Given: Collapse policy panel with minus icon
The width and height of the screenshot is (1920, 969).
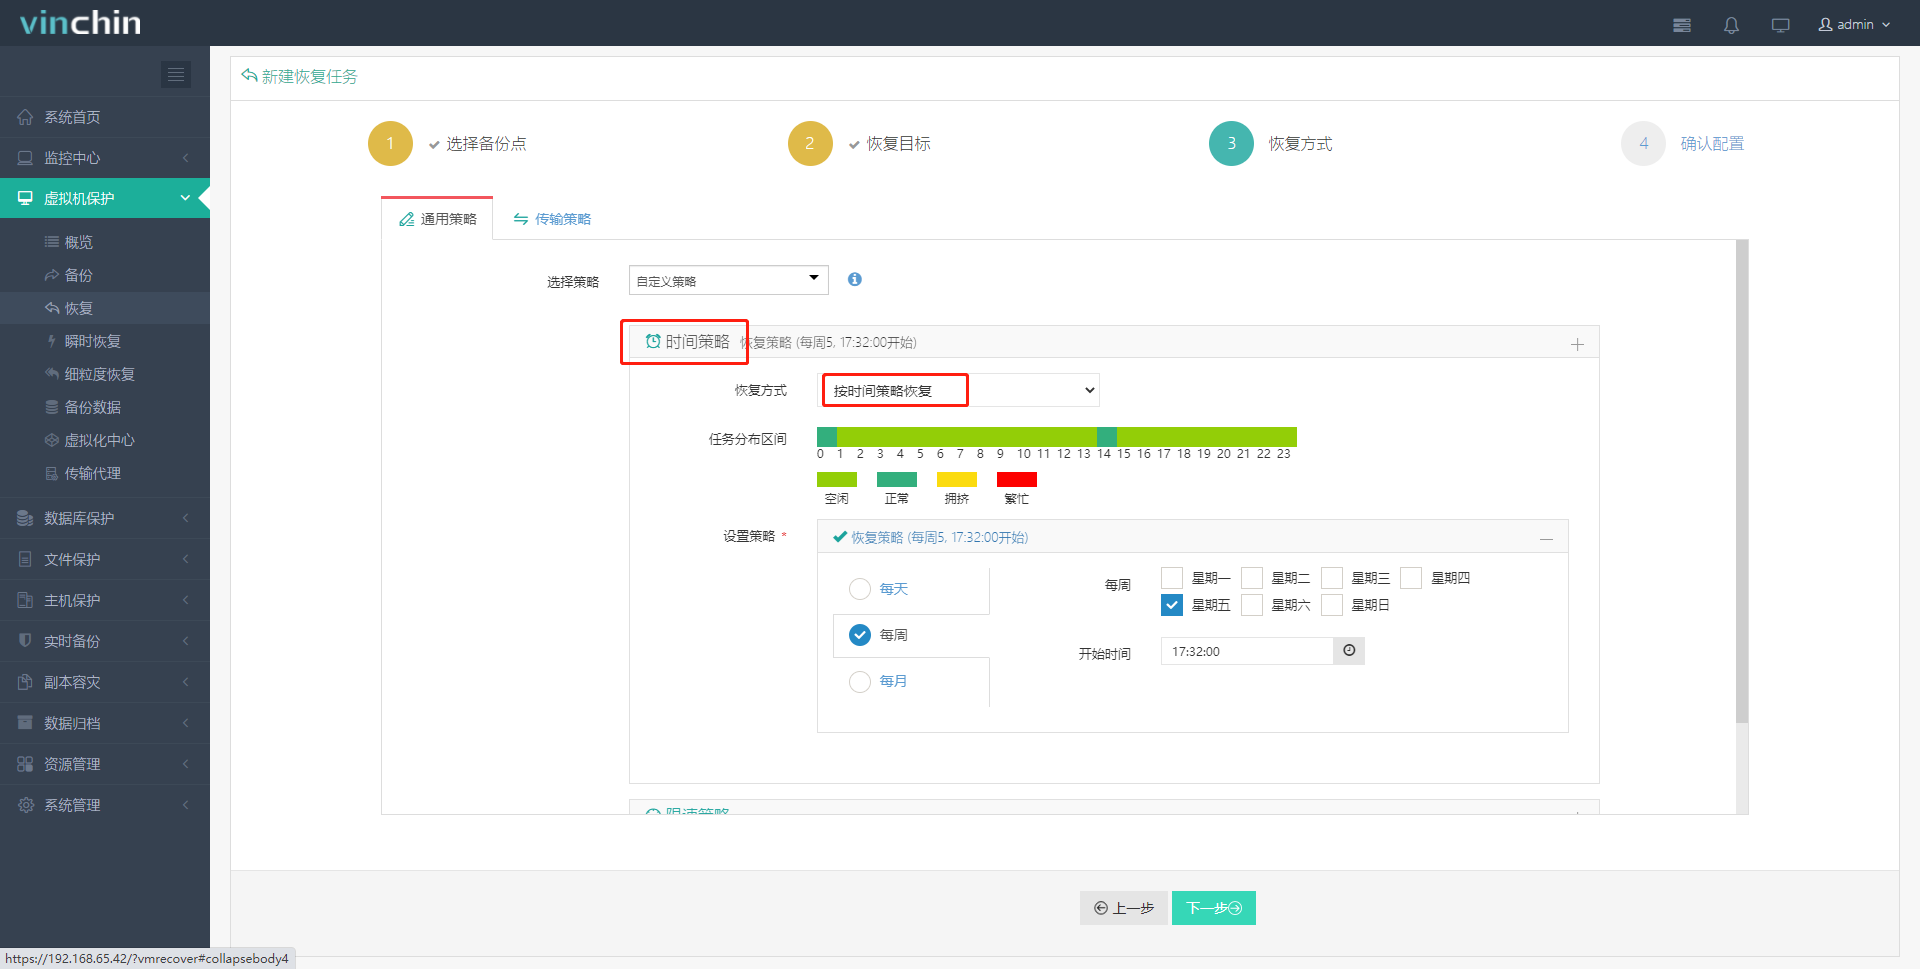Looking at the screenshot, I should pyautogui.click(x=1546, y=539).
